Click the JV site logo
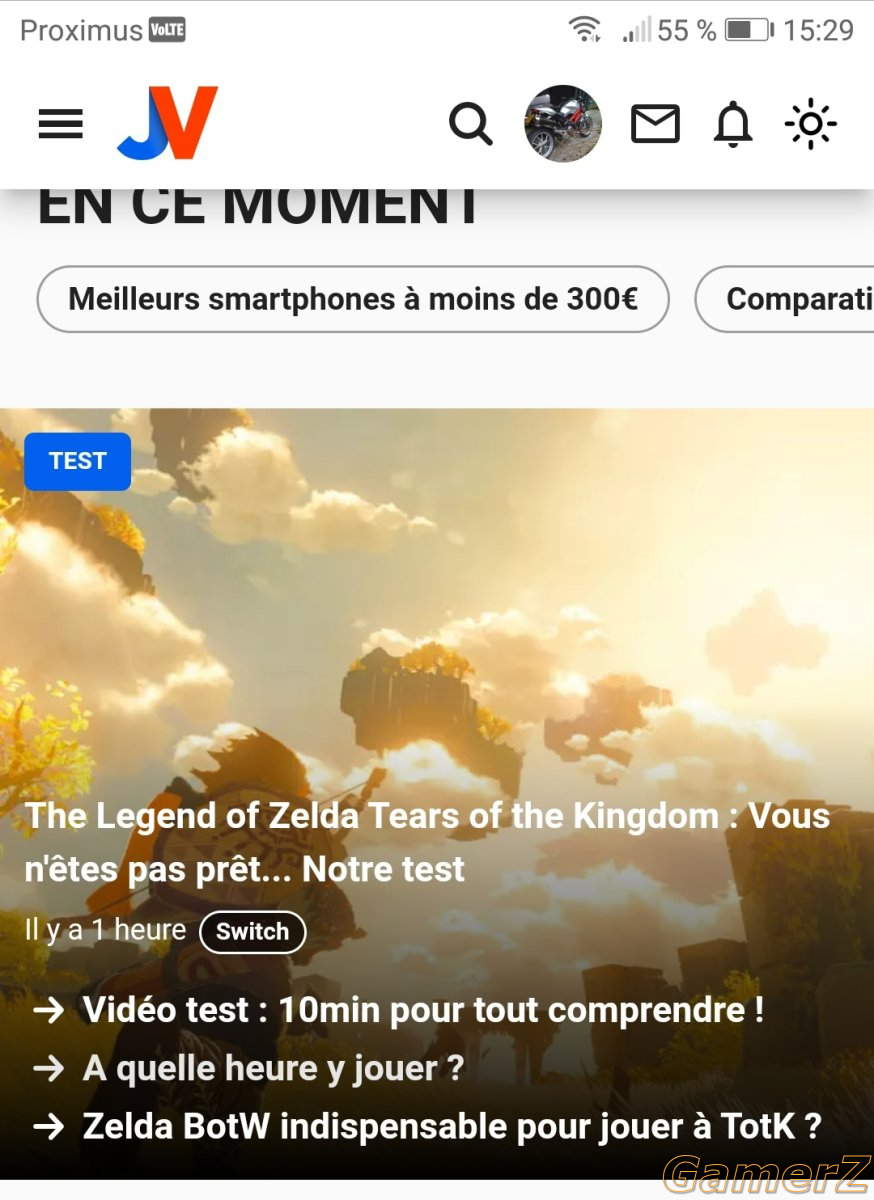 [x=167, y=123]
